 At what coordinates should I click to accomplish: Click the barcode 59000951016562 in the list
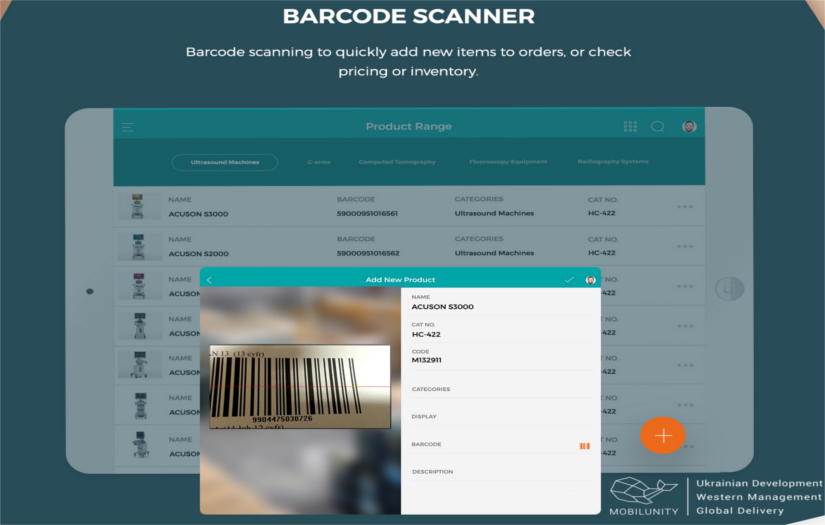pos(368,253)
